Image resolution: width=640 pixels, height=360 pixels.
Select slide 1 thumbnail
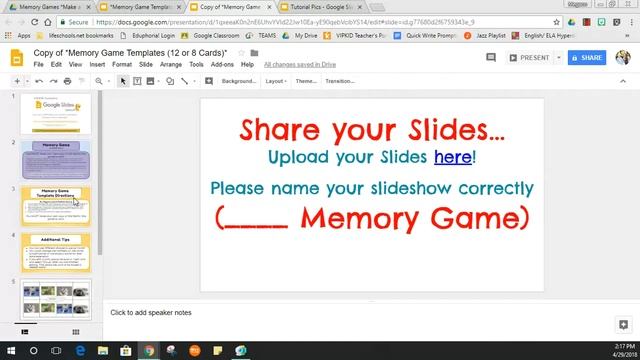coord(56,114)
